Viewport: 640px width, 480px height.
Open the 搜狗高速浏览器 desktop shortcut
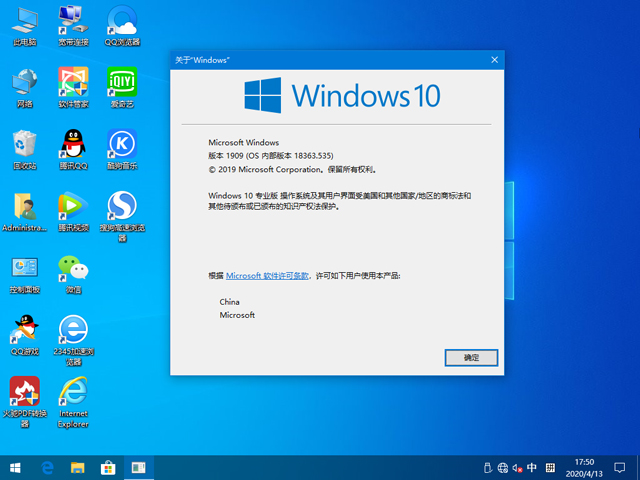122,217
